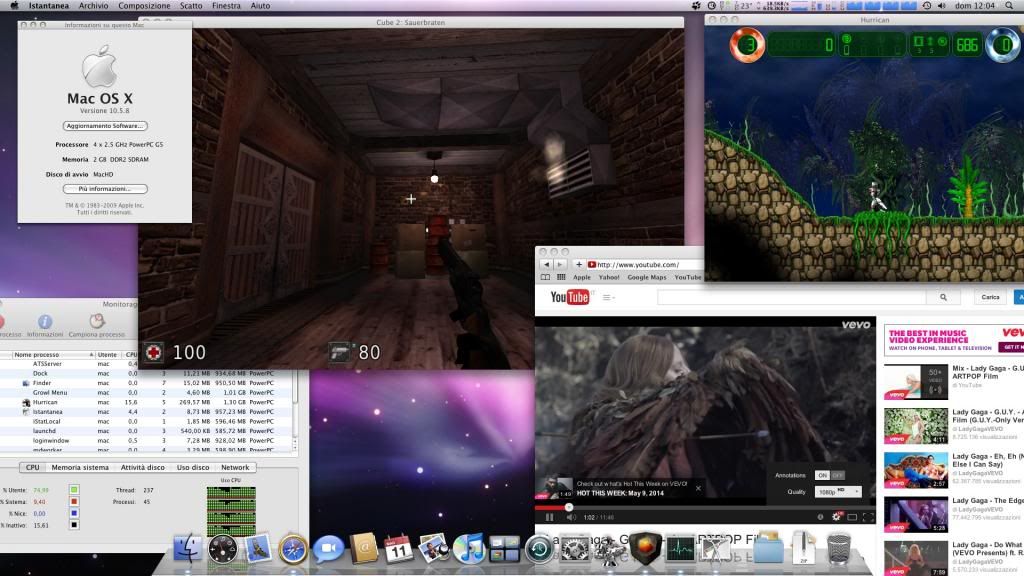Enter fullscreen on the YouTube player
This screenshot has width=1024, height=576.
click(x=868, y=517)
